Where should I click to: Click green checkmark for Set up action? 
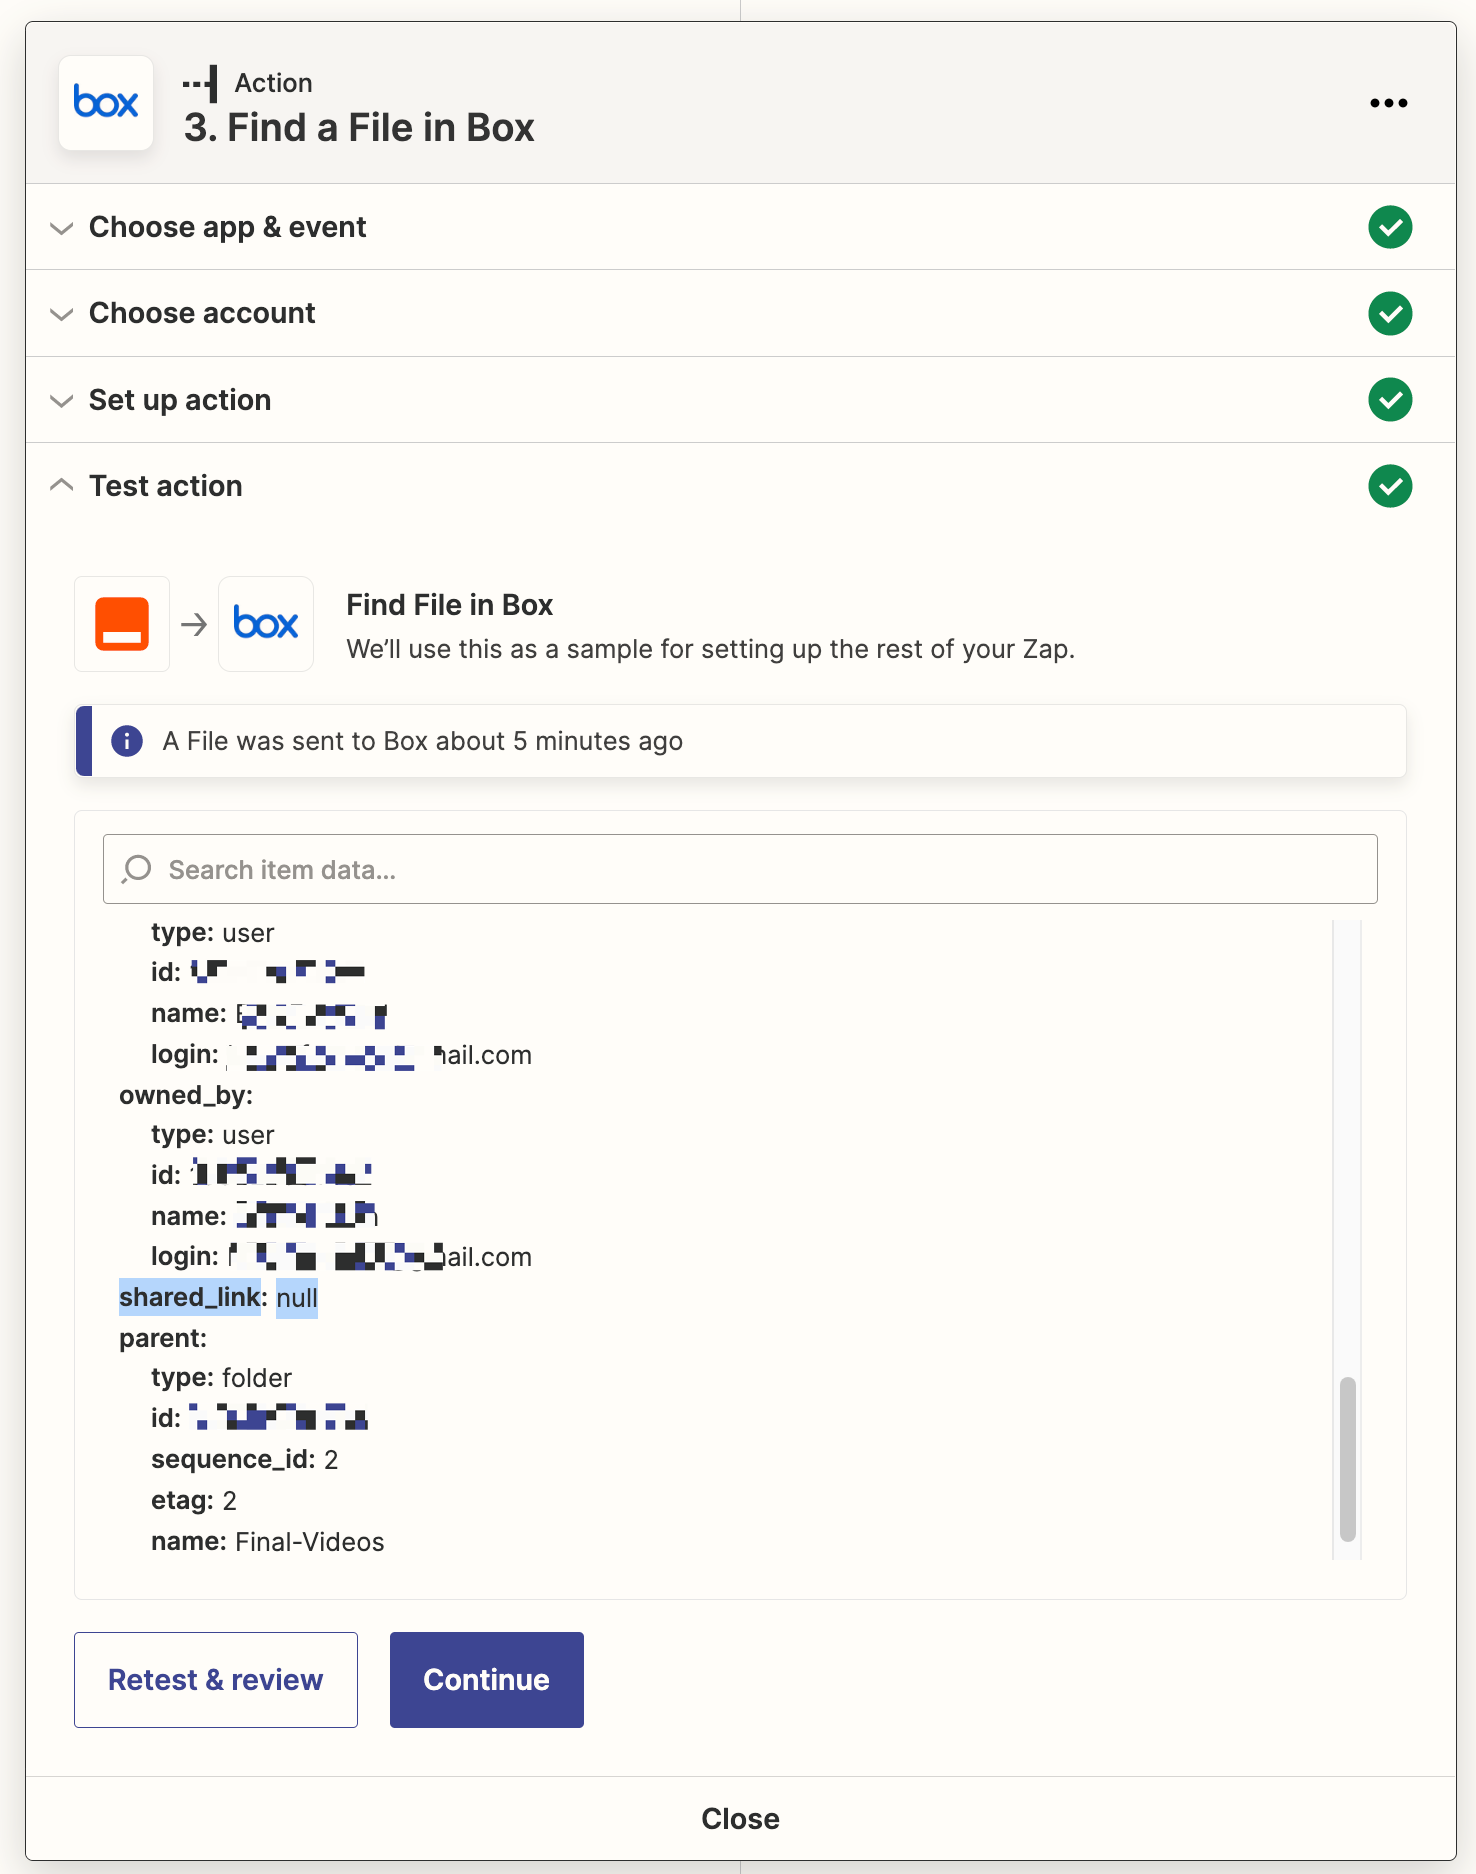coord(1390,400)
